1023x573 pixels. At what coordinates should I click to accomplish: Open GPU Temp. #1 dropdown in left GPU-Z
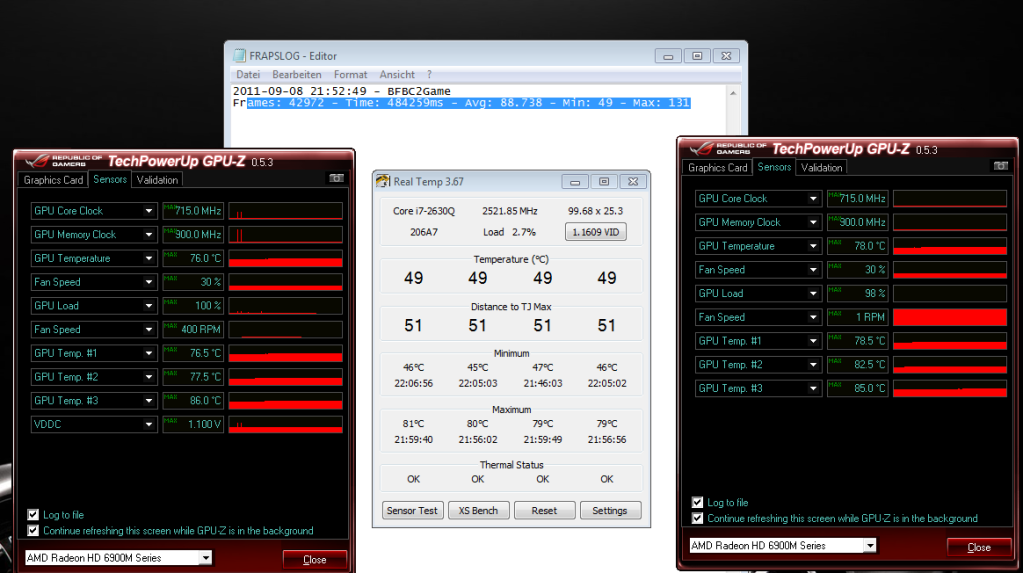click(149, 353)
